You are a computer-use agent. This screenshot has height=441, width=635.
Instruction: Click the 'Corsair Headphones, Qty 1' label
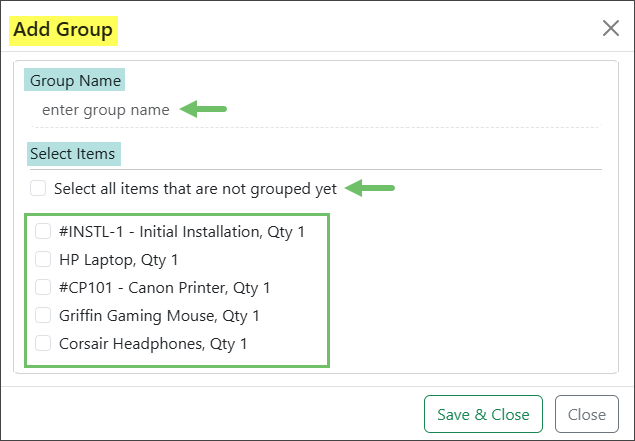point(153,344)
